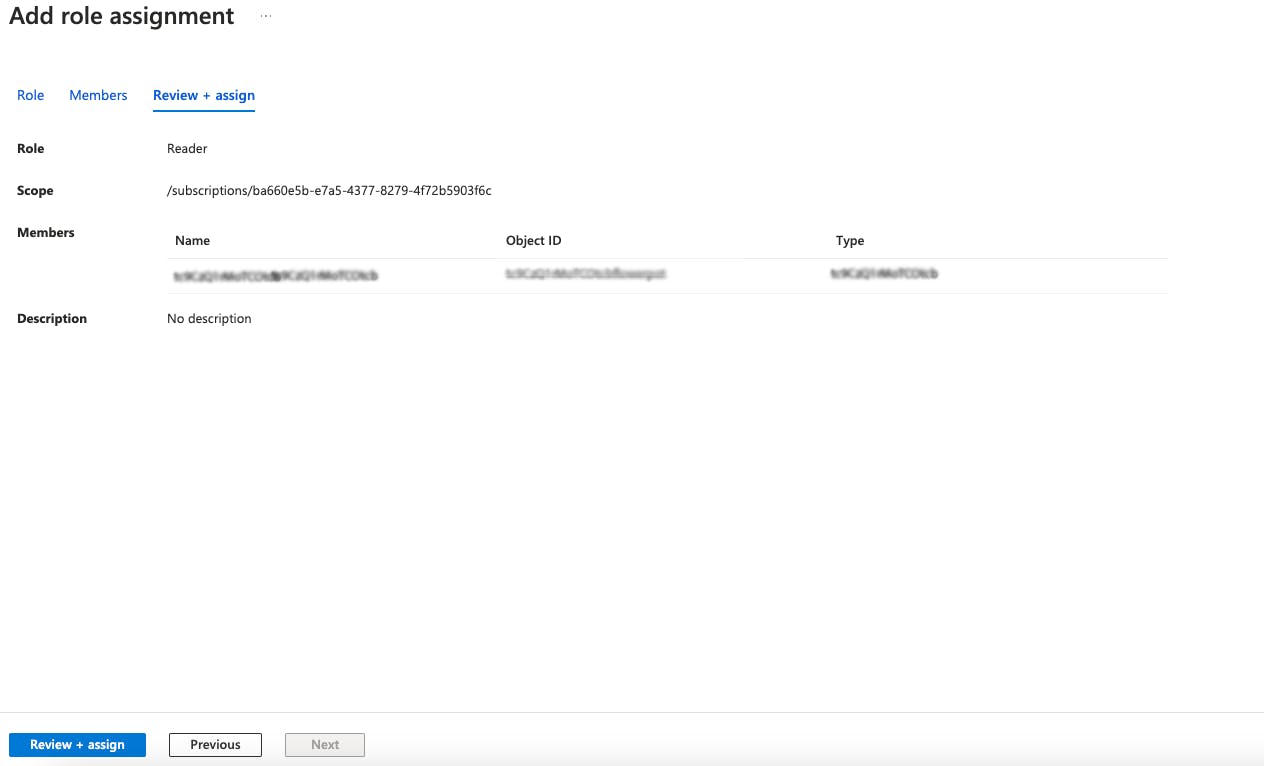Select the Review + assign tab
1264x766 pixels.
click(203, 95)
